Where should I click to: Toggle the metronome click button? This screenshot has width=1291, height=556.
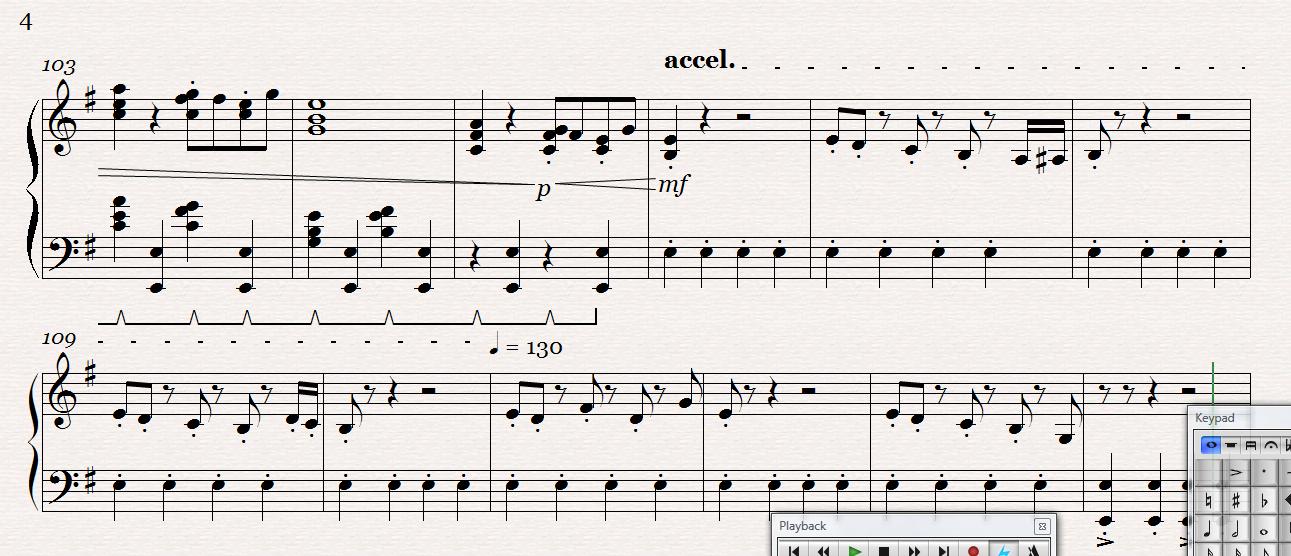click(1034, 550)
